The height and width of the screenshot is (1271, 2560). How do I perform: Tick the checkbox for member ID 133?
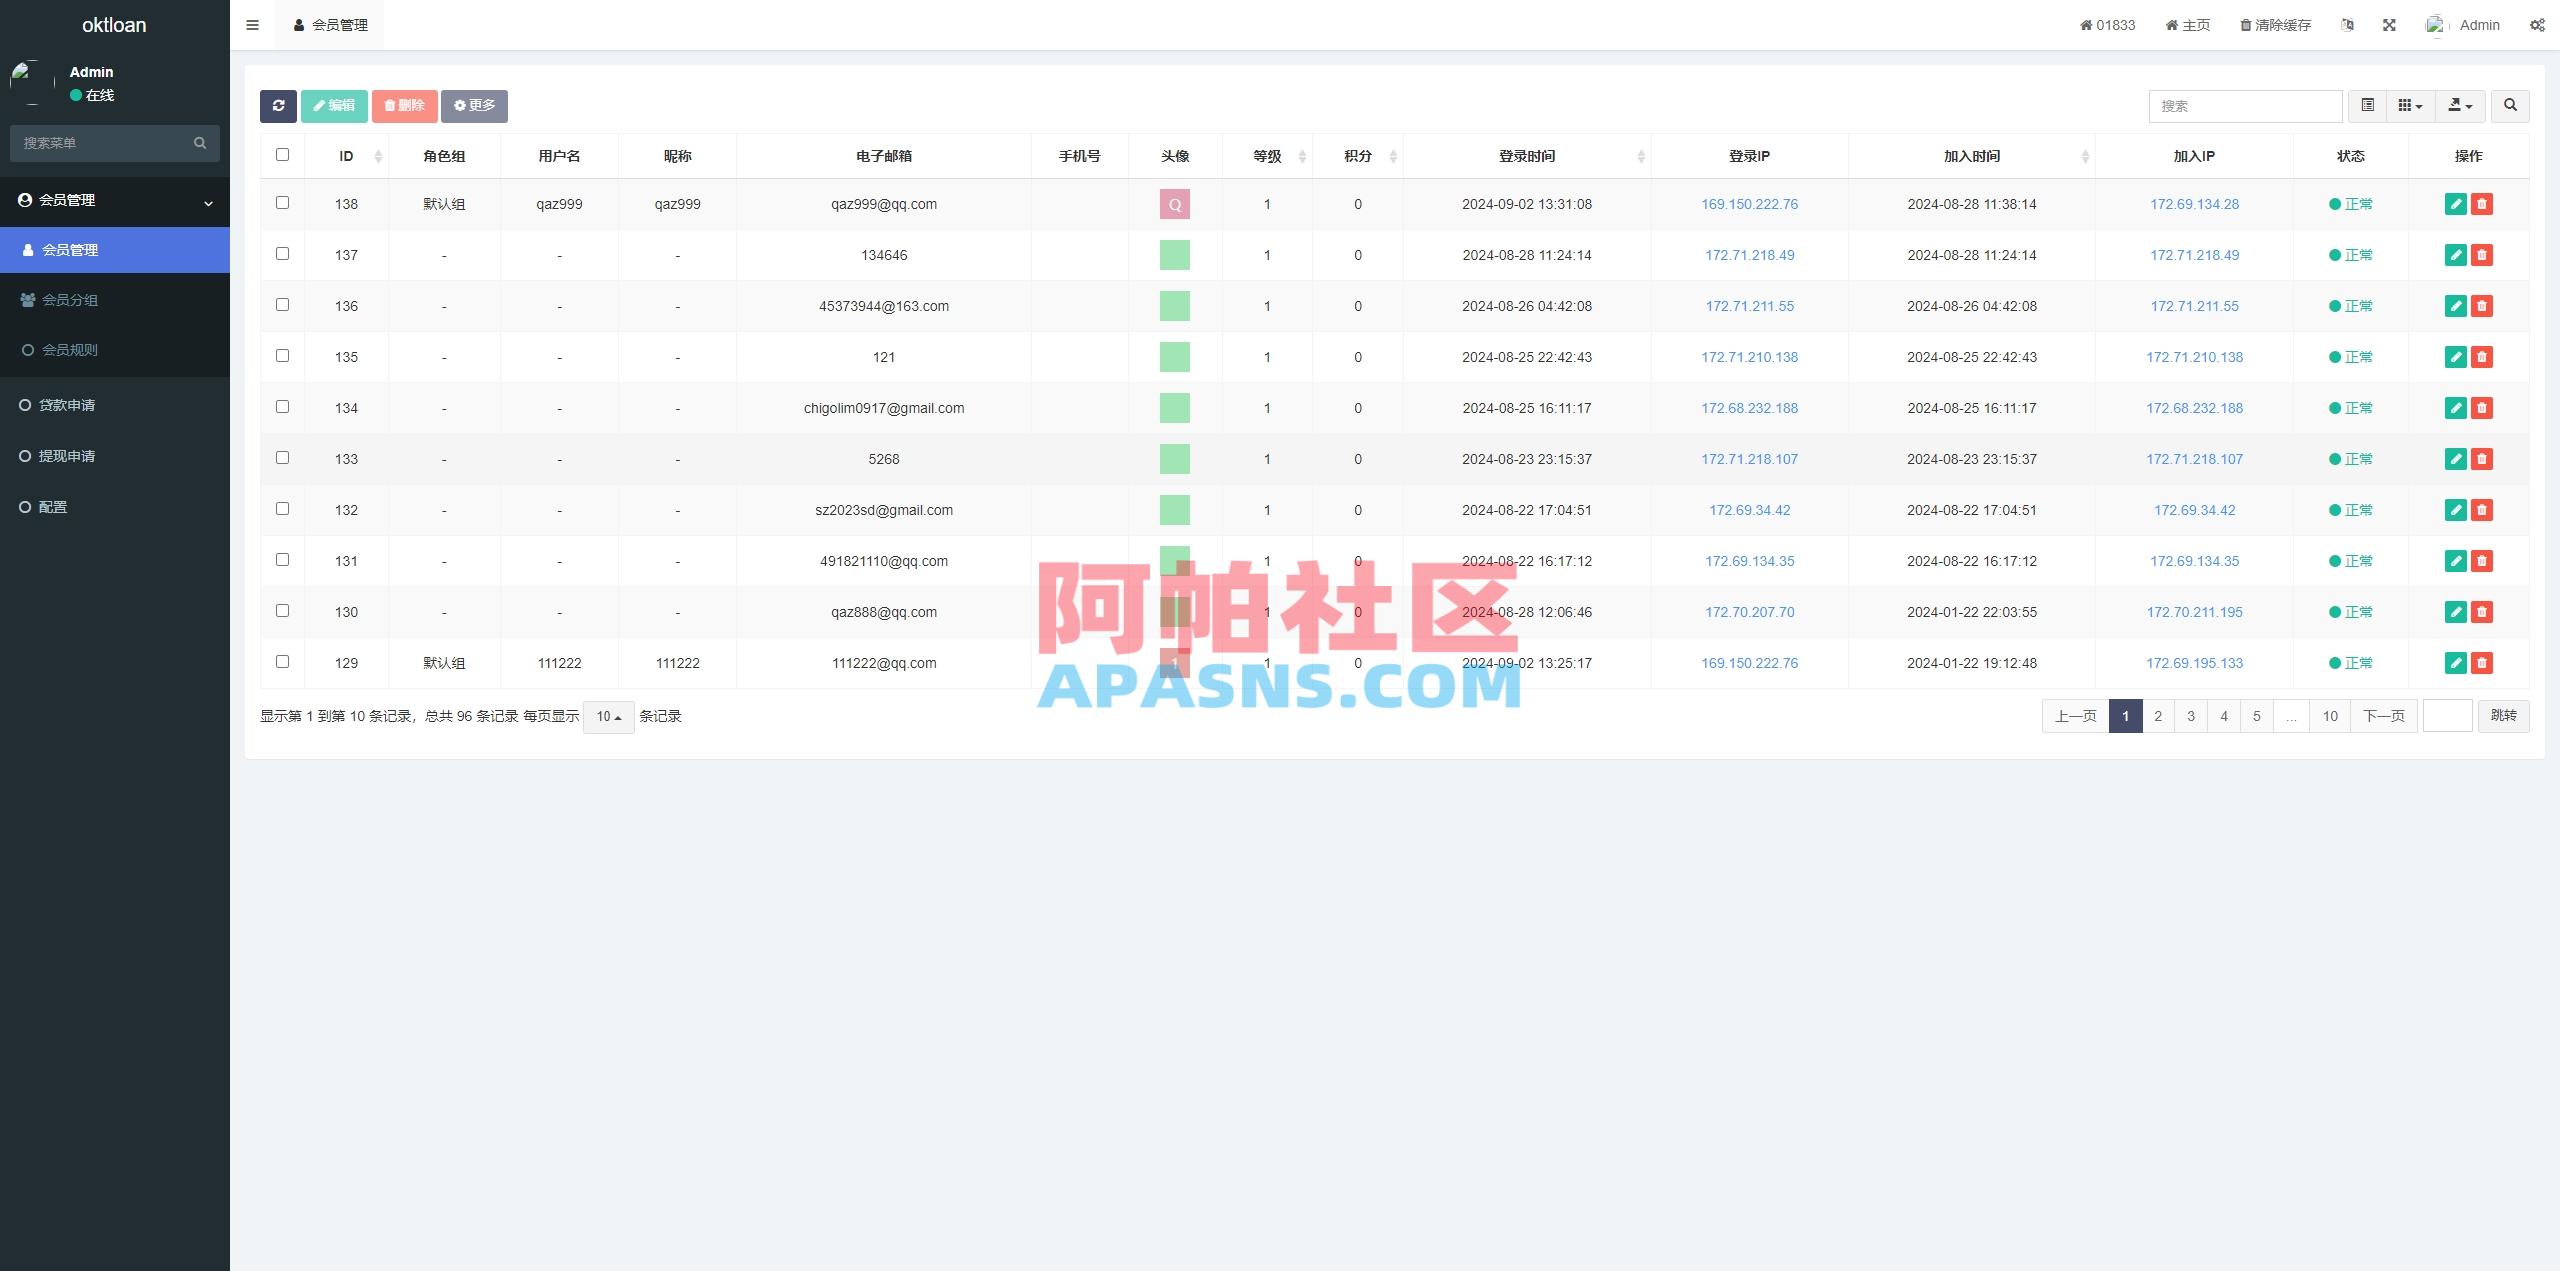(281, 458)
